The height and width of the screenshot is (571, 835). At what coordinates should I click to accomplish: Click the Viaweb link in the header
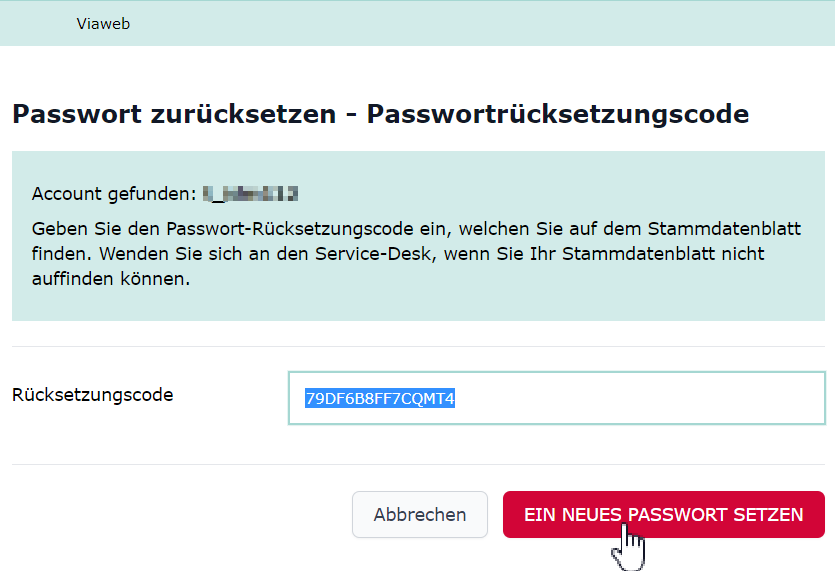tap(103, 24)
